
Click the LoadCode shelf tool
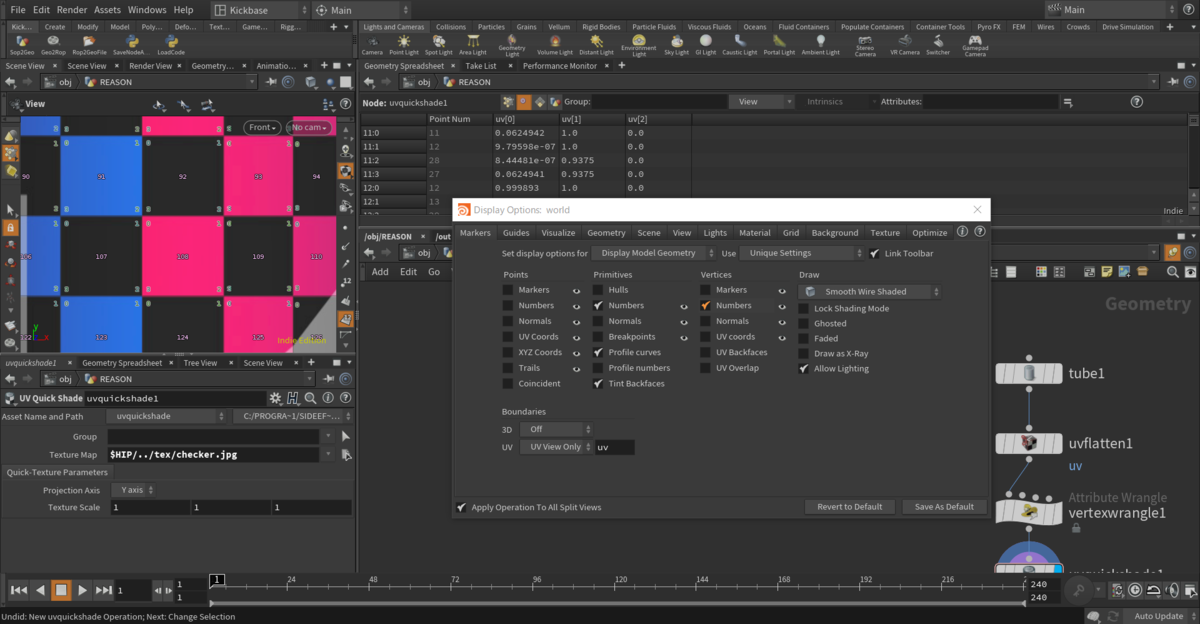pyautogui.click(x=171, y=44)
